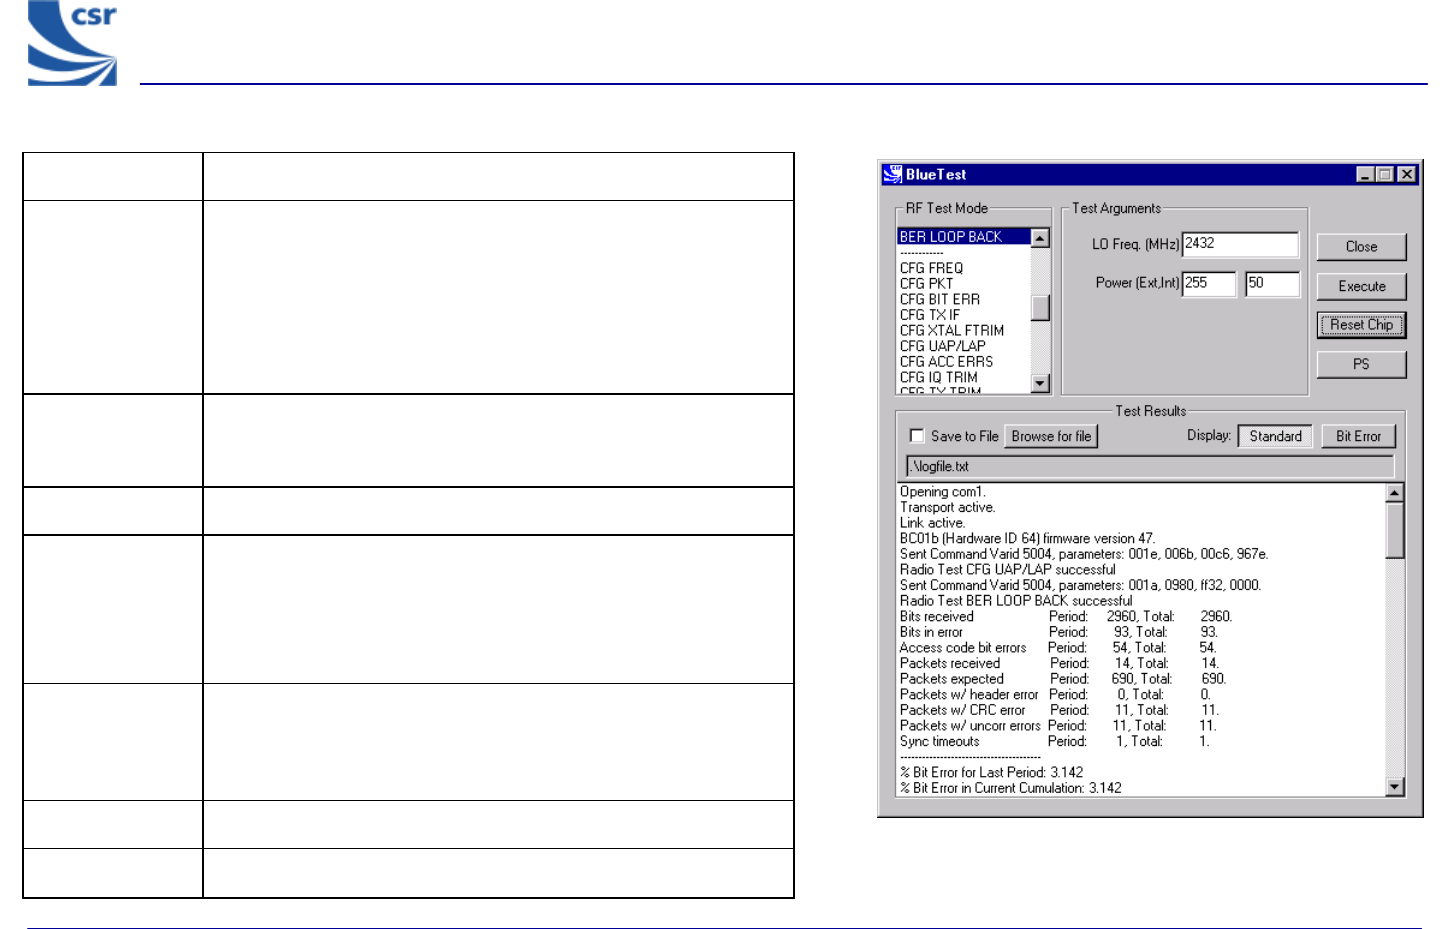
Task: Click the RF Test Mode list down arrow
Action: [1040, 384]
